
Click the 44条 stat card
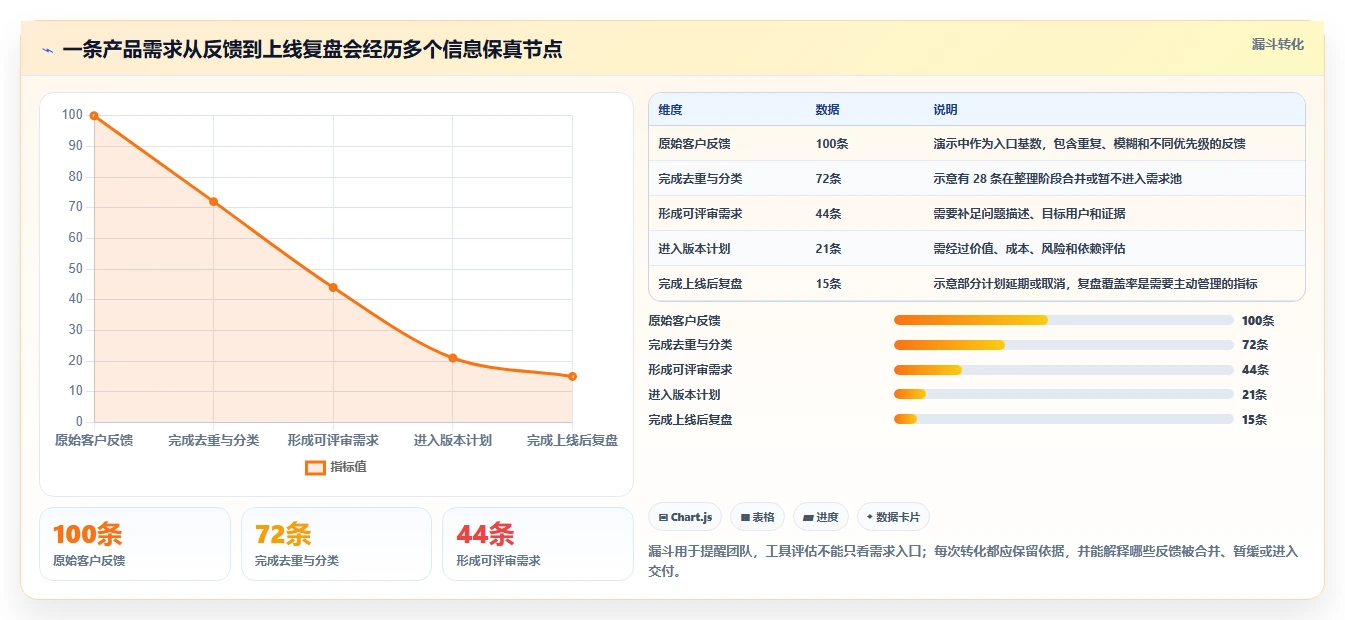tap(538, 544)
